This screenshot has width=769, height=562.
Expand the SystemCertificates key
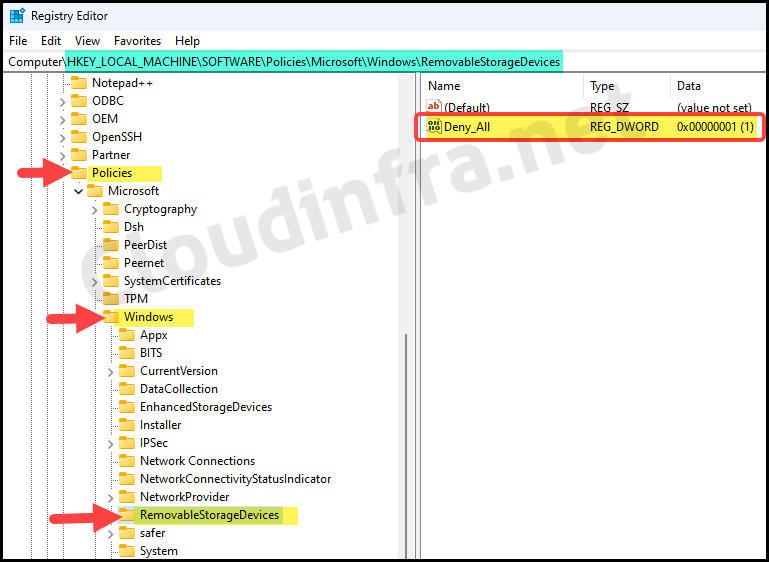pyautogui.click(x=95, y=282)
